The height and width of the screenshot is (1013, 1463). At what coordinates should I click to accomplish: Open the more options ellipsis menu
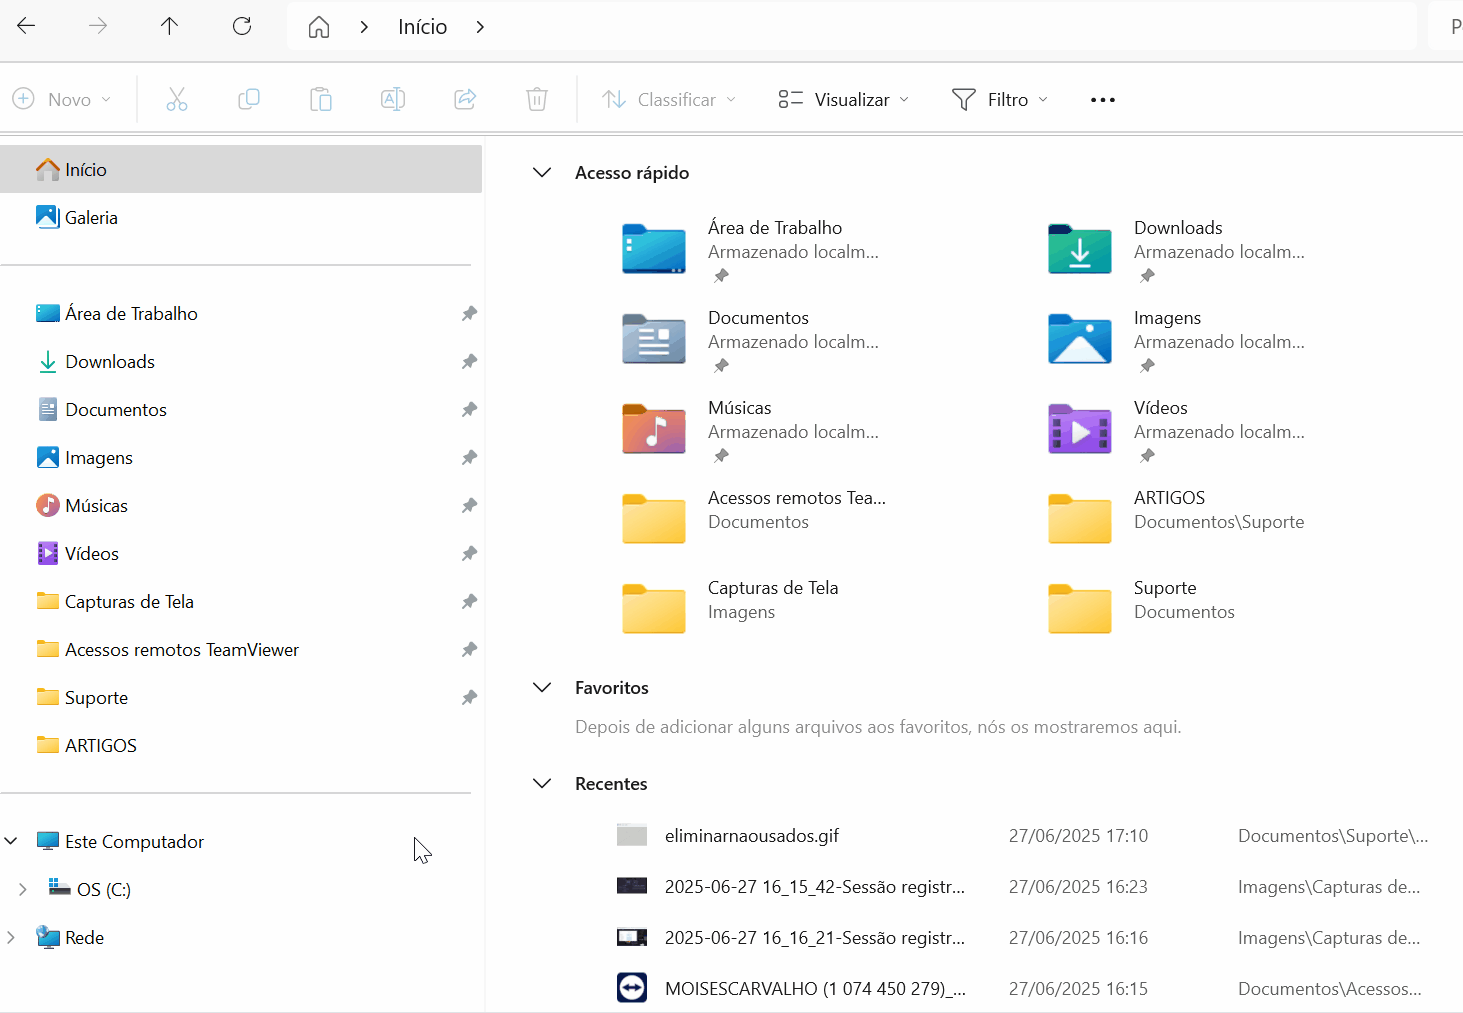pyautogui.click(x=1103, y=99)
